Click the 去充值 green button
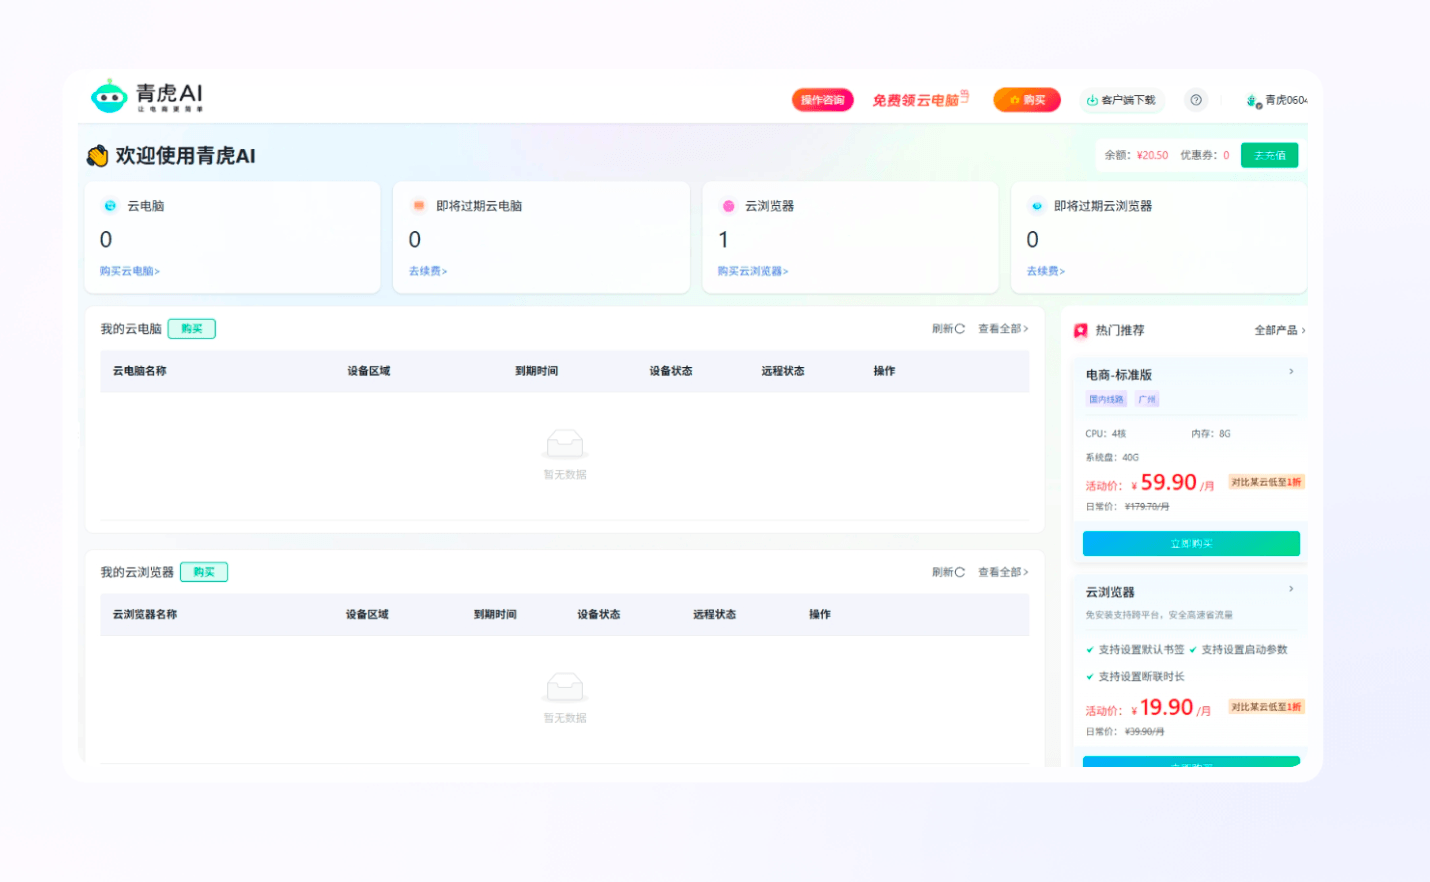The width and height of the screenshot is (1430, 882). click(1269, 155)
